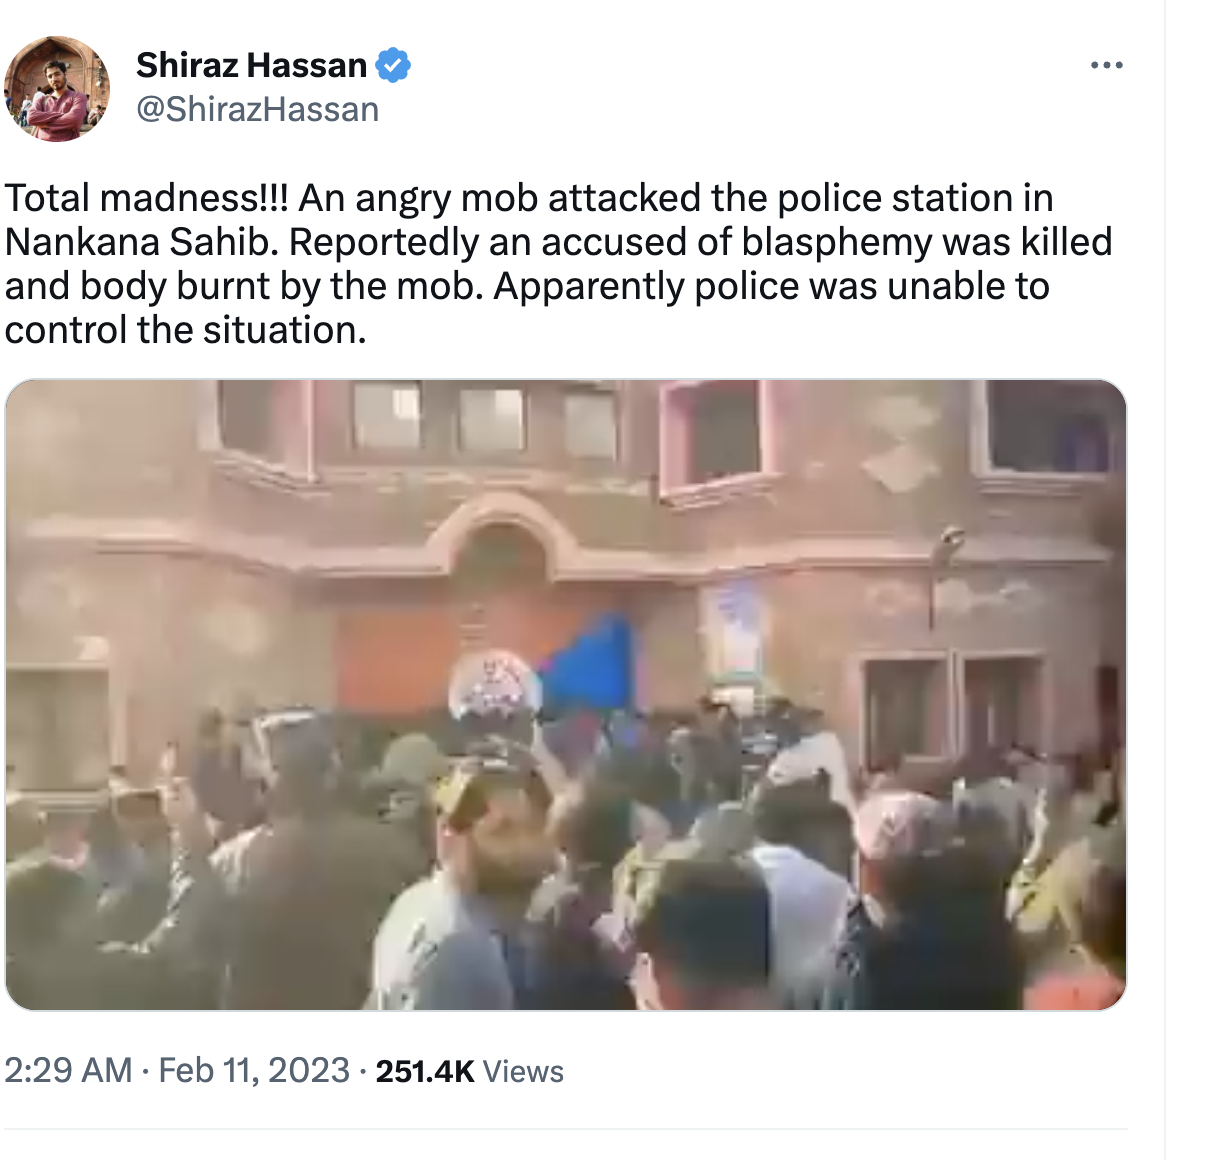1206x1160 pixels.
Task: Click the display name Shiraz Hassan
Action: tap(252, 66)
